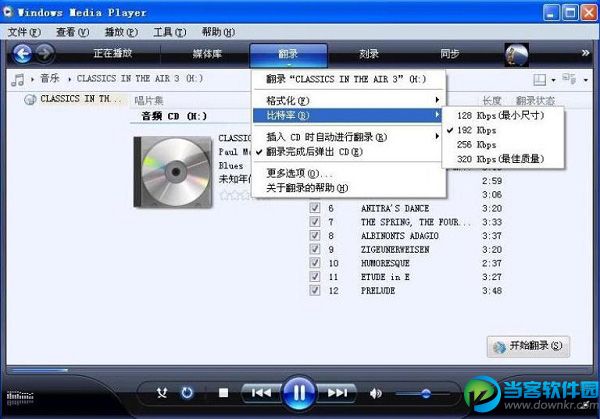Uncheck track 10 HUMORESQUE
600x419 pixels.
pyautogui.click(x=315, y=263)
